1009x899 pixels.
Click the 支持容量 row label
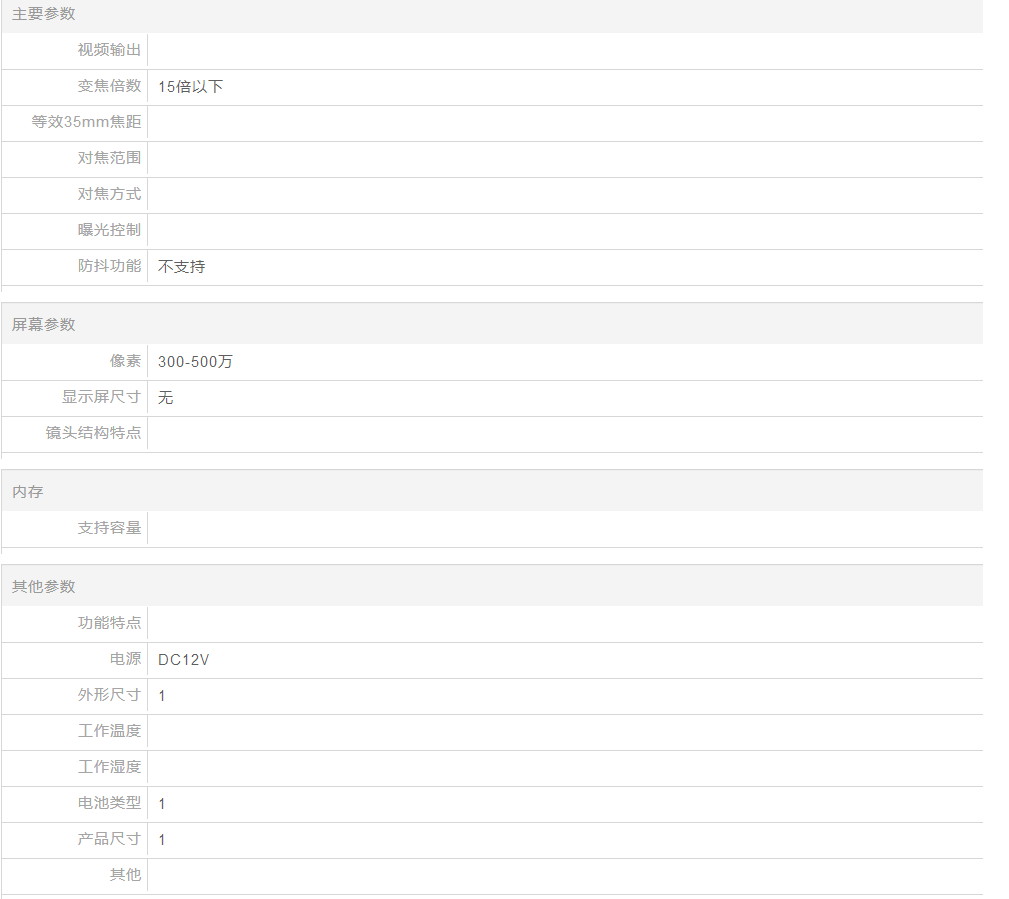(109, 528)
